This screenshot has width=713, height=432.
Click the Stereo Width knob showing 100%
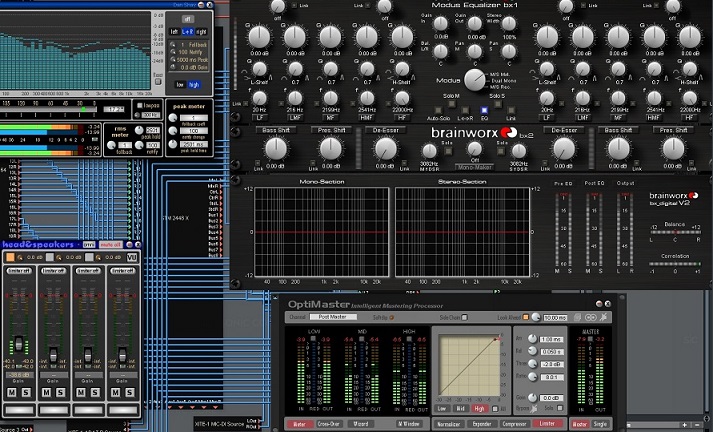(509, 23)
